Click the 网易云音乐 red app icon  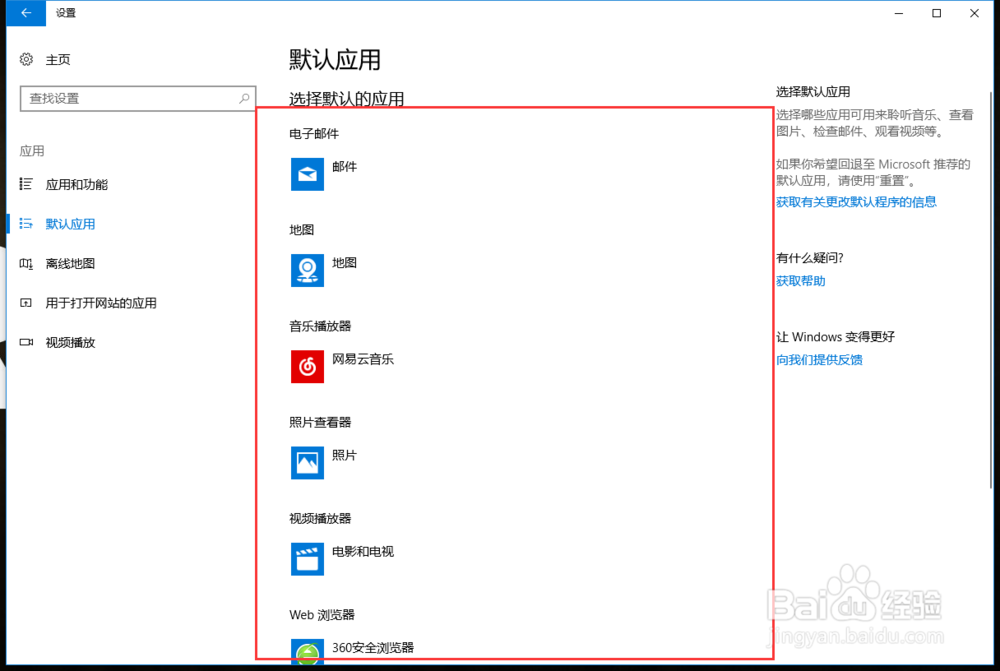307,367
